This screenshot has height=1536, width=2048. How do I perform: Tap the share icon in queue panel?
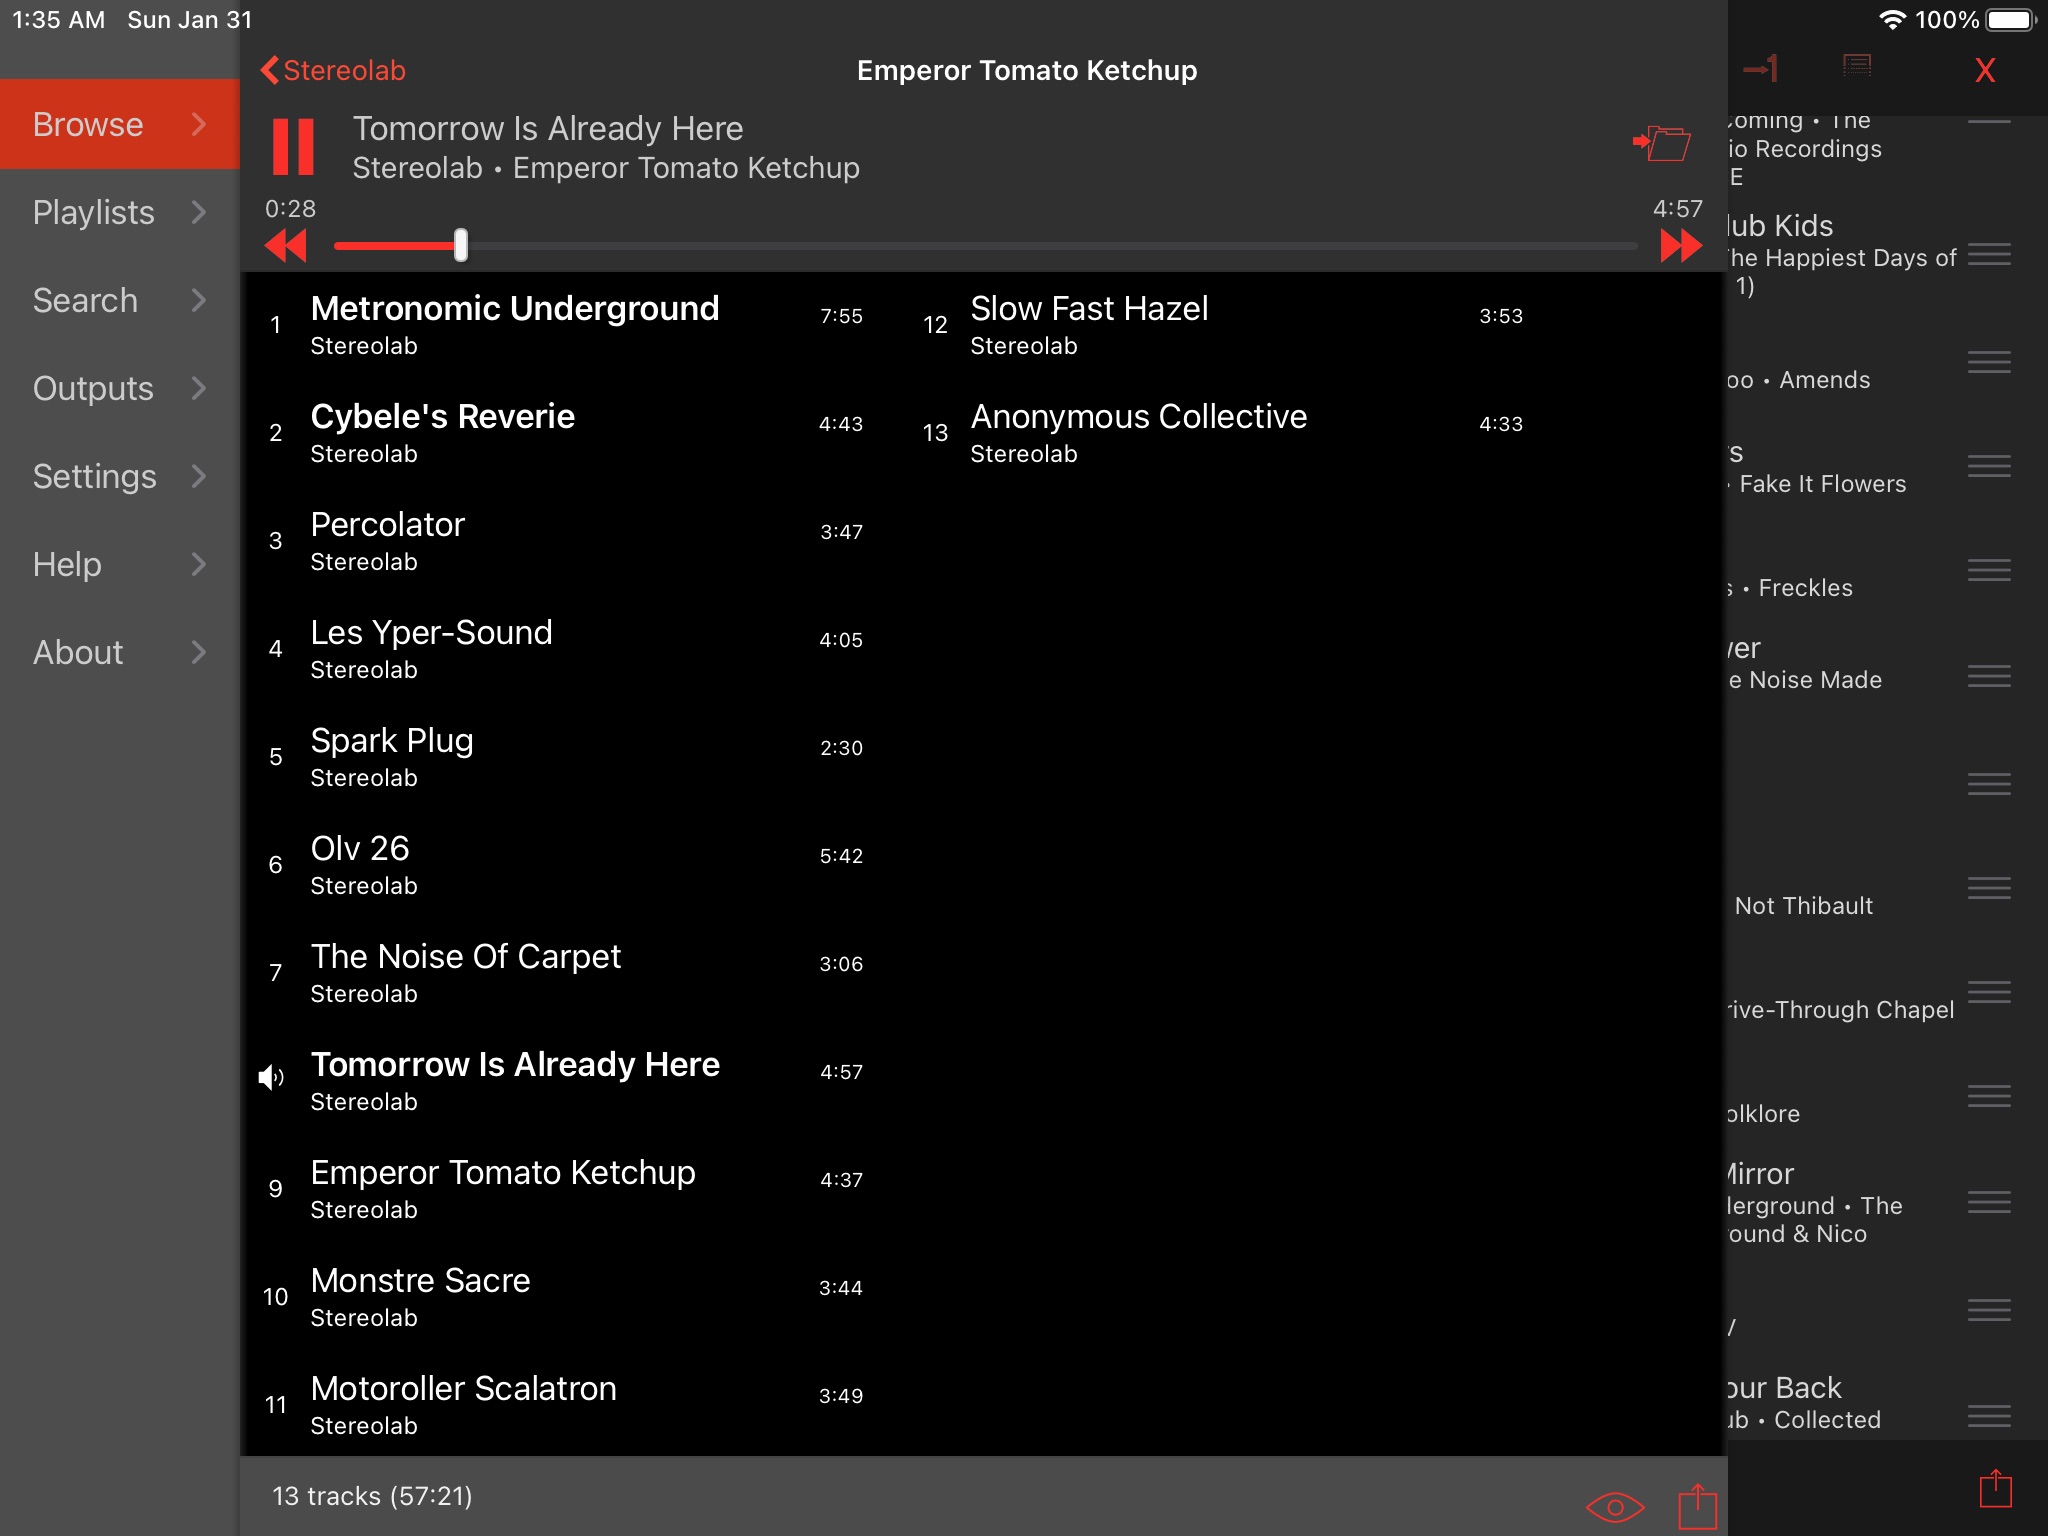[1995, 1487]
